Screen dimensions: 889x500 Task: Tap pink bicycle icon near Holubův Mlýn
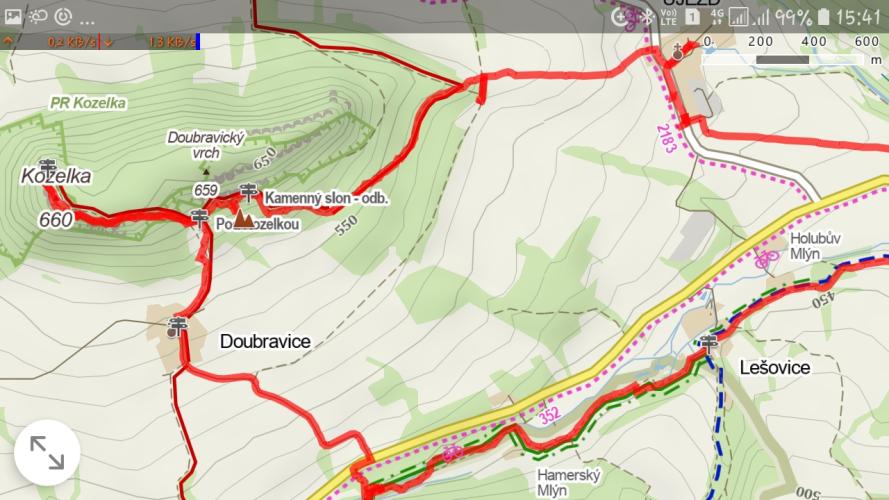(766, 259)
